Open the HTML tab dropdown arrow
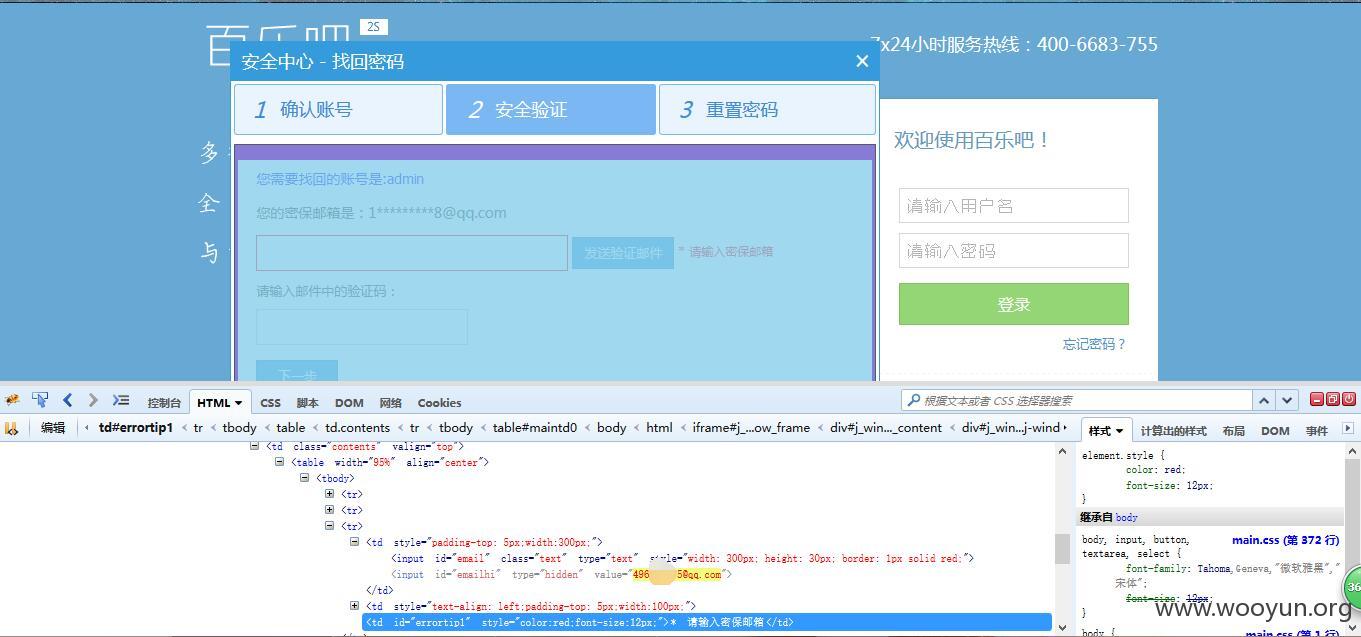Screen dimensions: 1361x637 pos(238,403)
